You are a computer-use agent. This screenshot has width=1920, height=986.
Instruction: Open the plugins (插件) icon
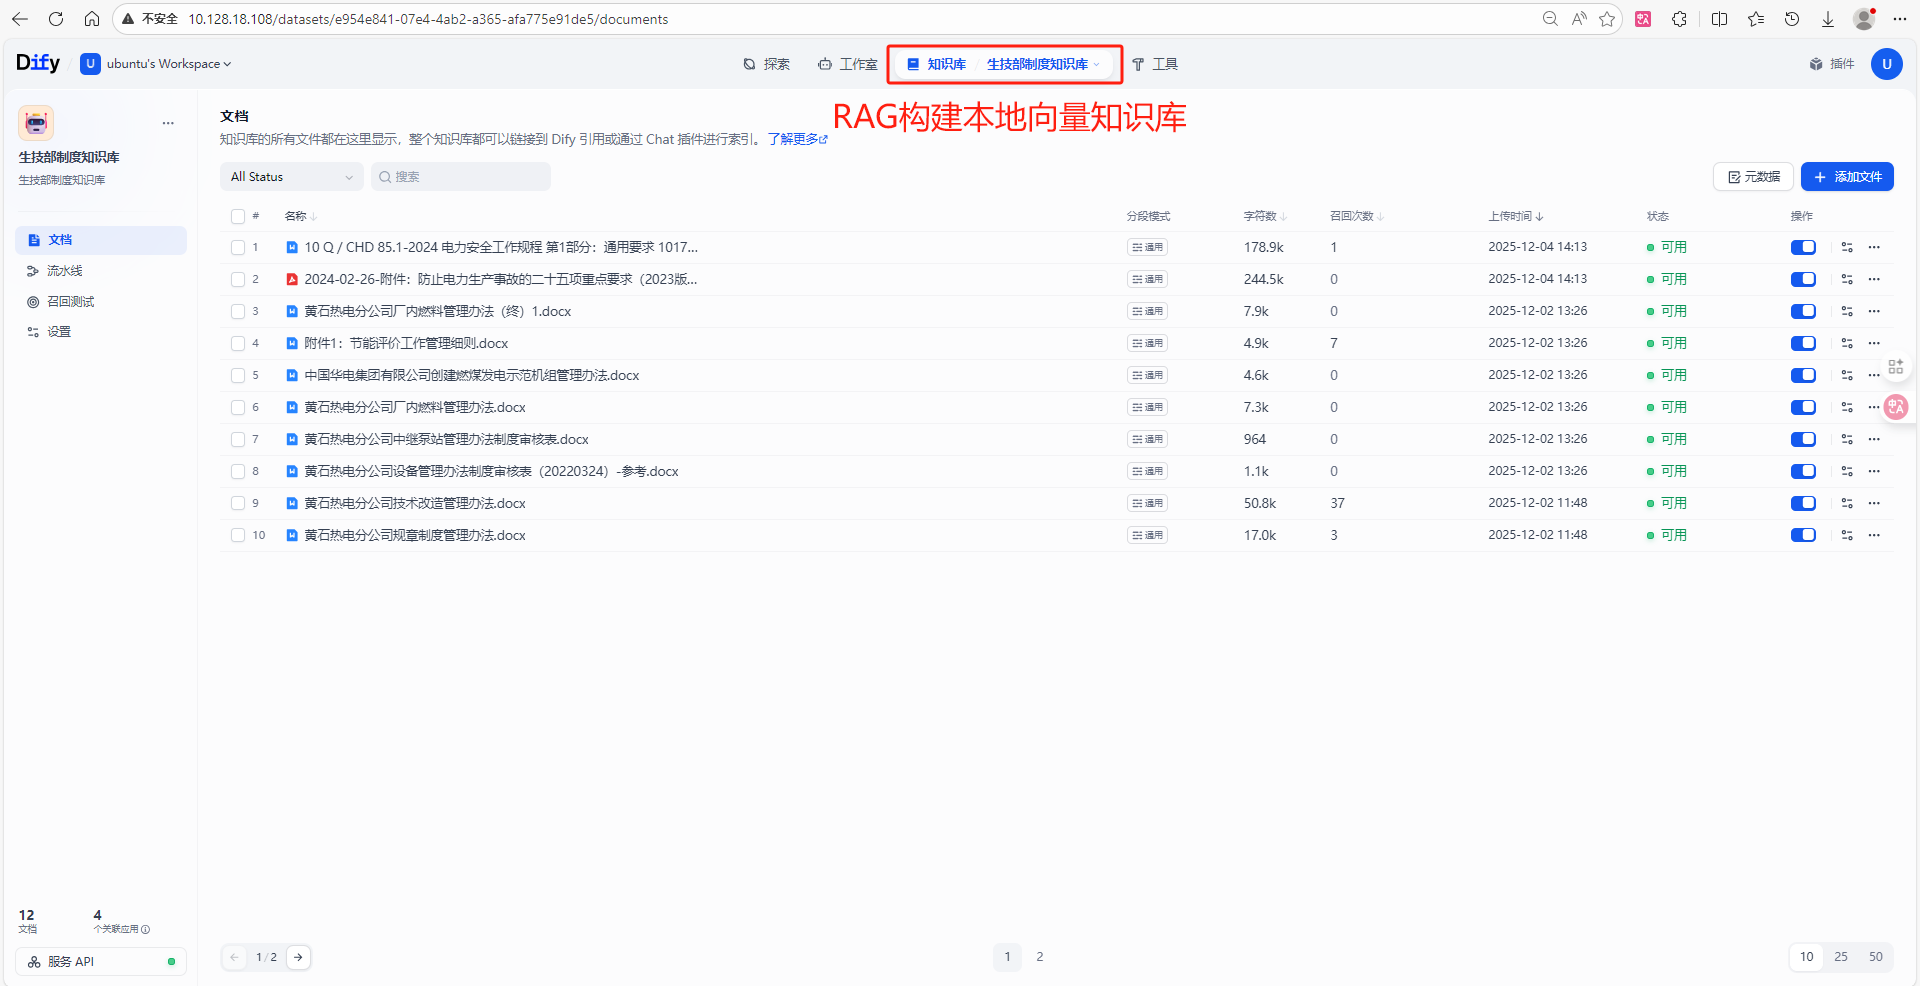[1831, 64]
